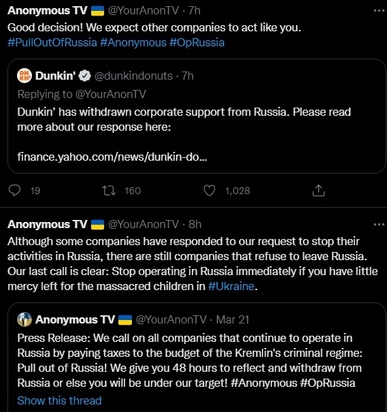This screenshot has width=387, height=412.
Task: Click the share icon on the first tweet
Action: pos(318,190)
